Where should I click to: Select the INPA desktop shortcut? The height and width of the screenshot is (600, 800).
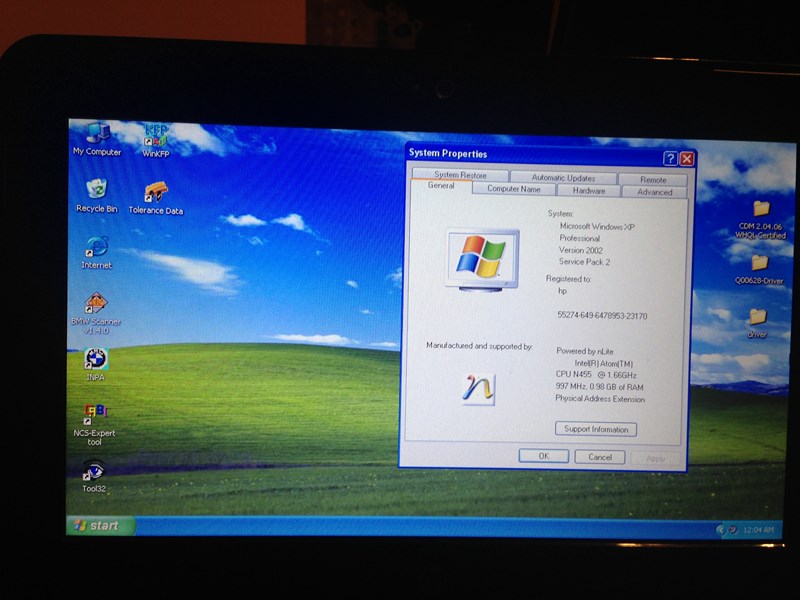coord(95,364)
